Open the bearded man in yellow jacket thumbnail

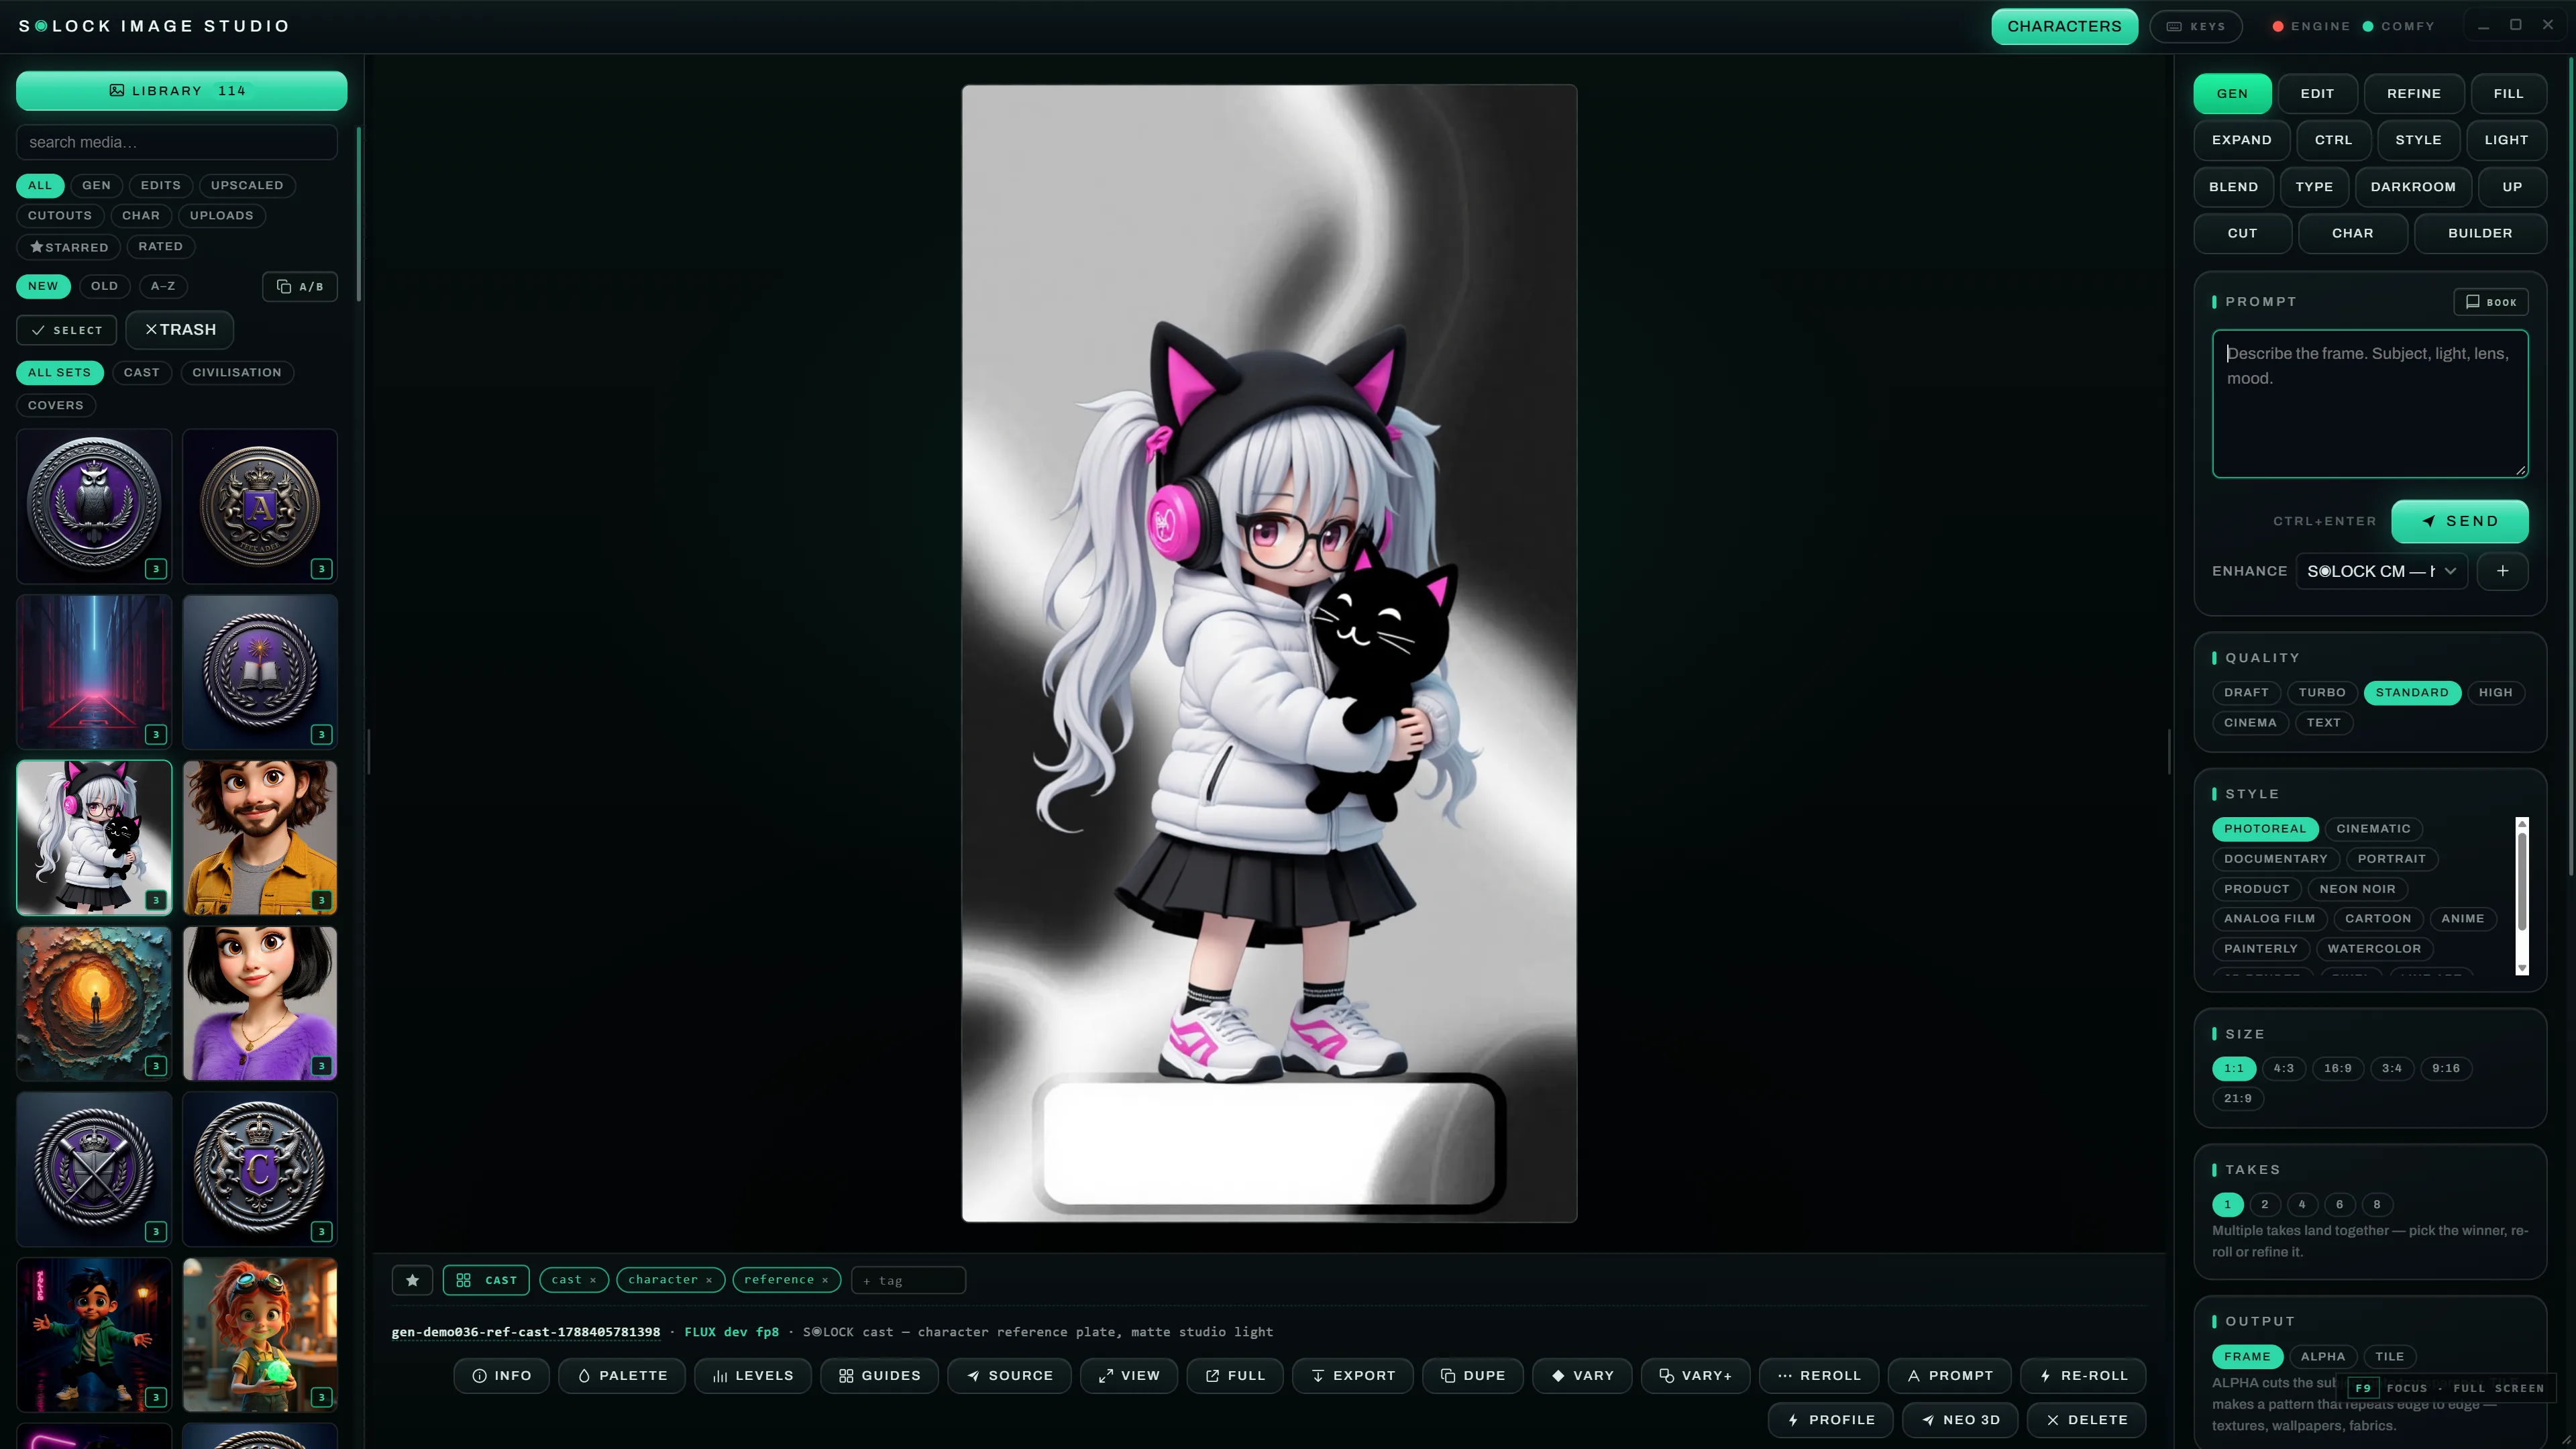[260, 838]
